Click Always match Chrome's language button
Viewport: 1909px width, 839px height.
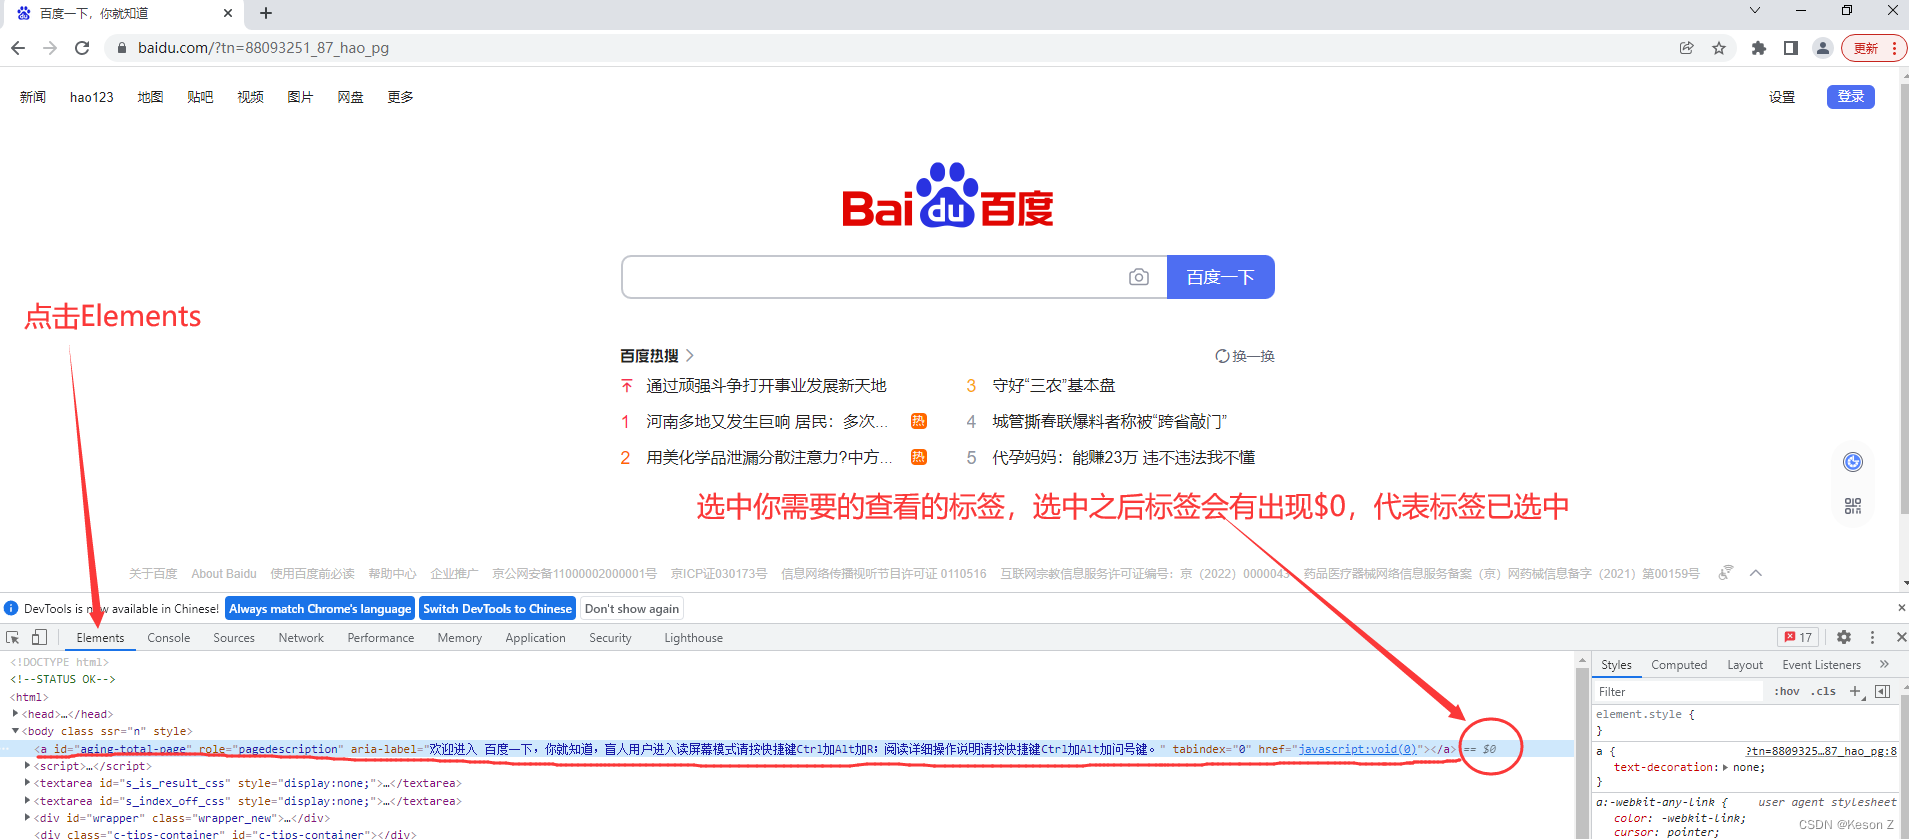click(320, 609)
